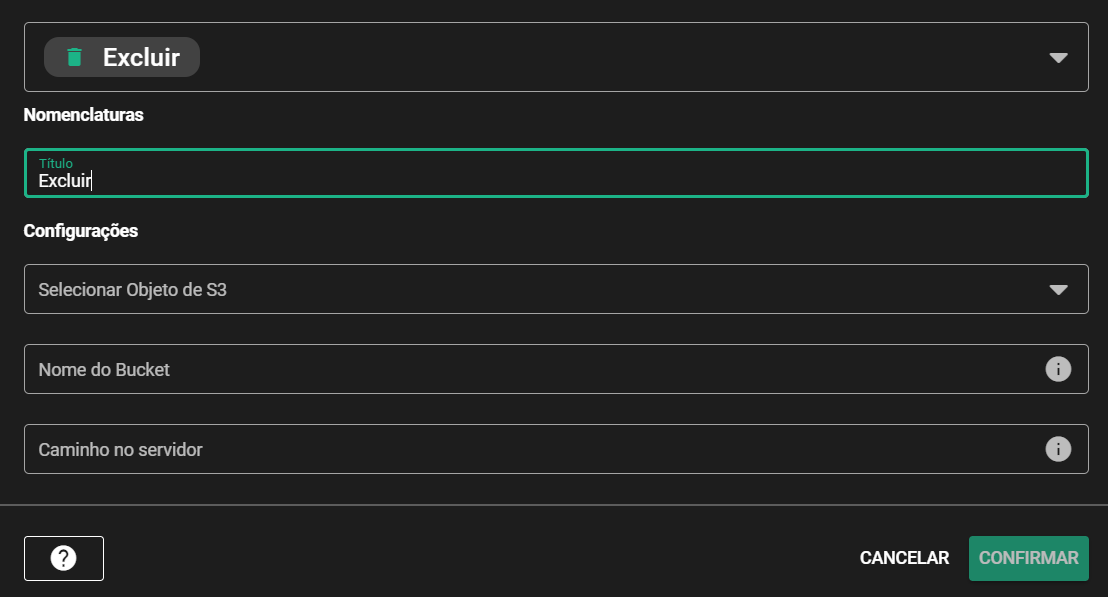Click the arrow of the S3 object selector
1108x597 pixels.
(1059, 290)
